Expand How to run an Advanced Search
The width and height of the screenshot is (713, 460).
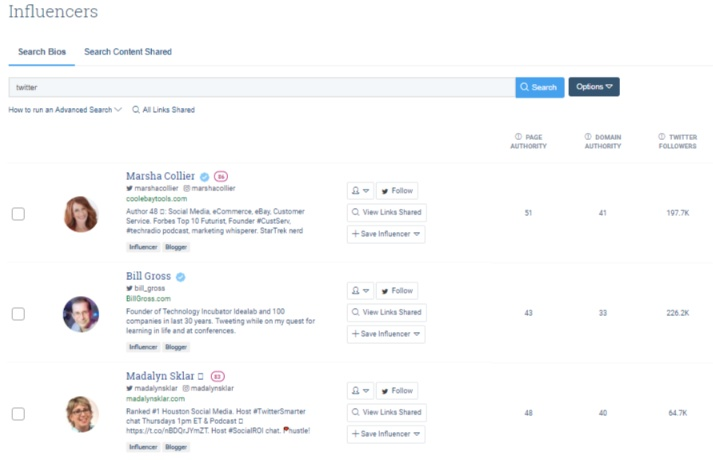[65, 110]
